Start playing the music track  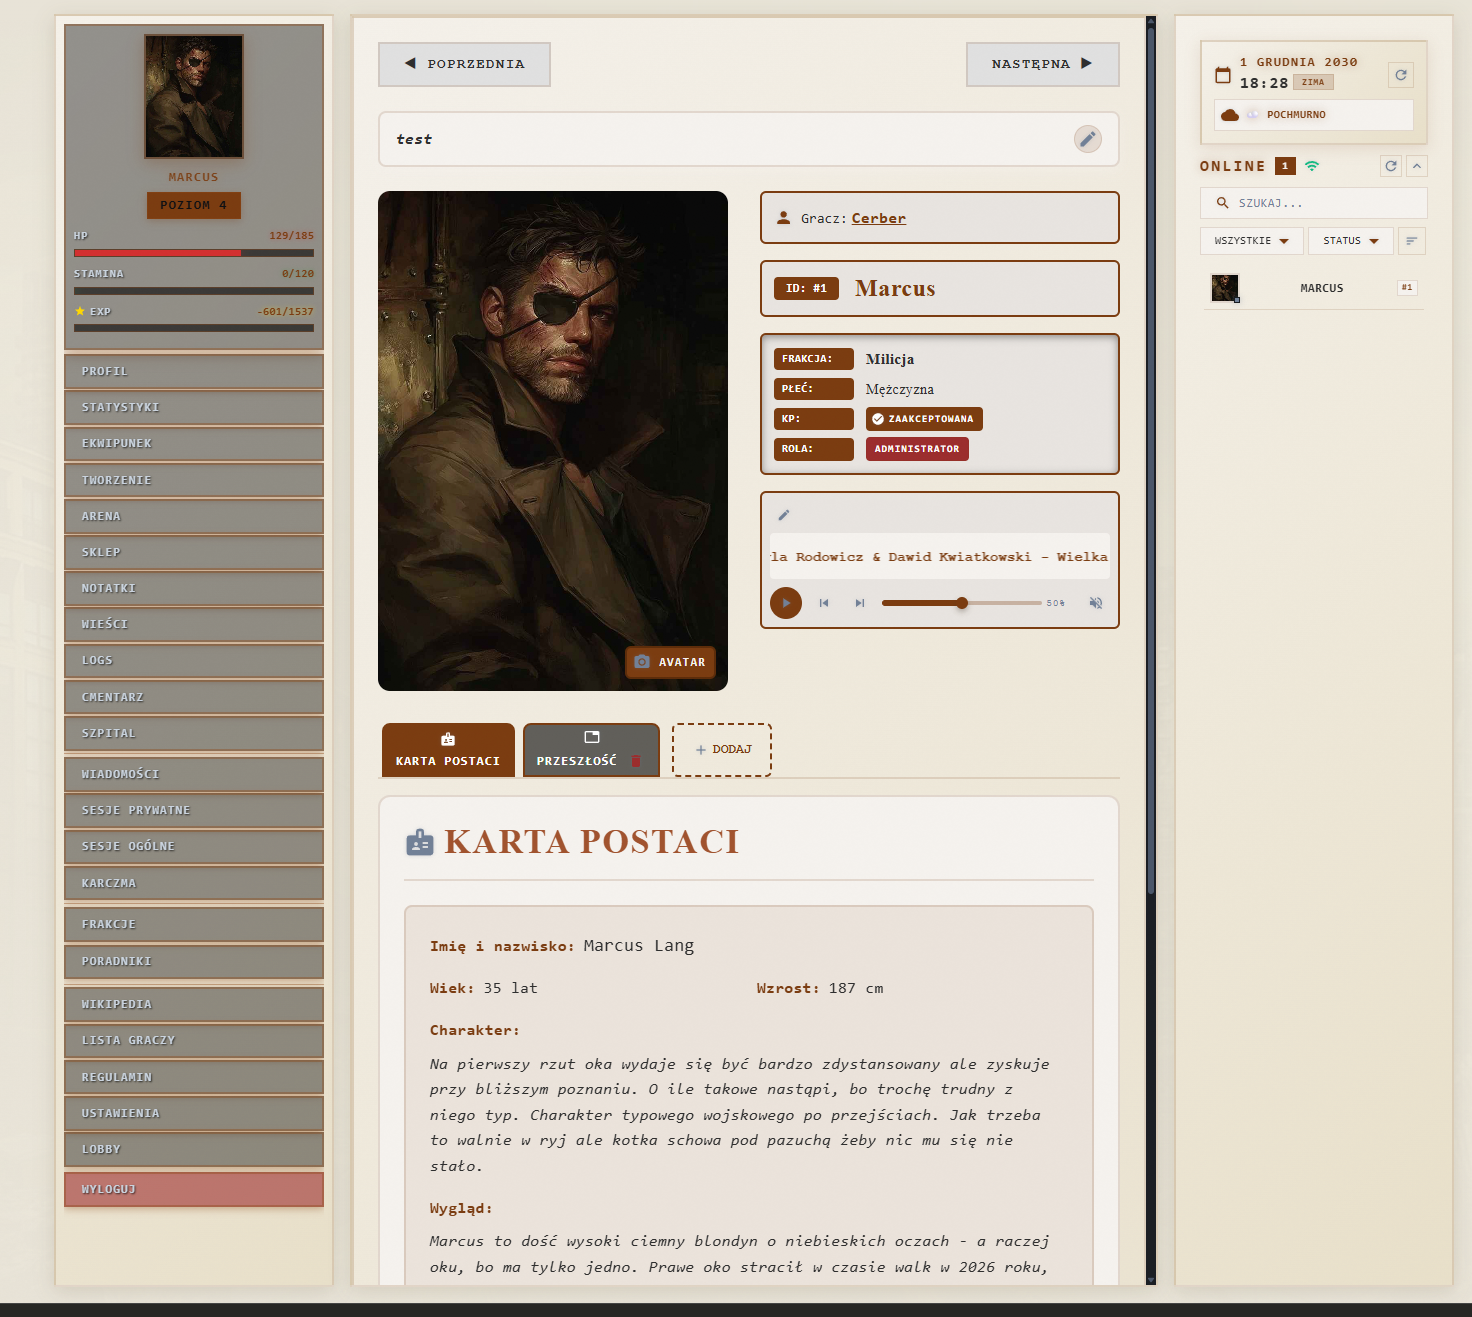tap(786, 603)
